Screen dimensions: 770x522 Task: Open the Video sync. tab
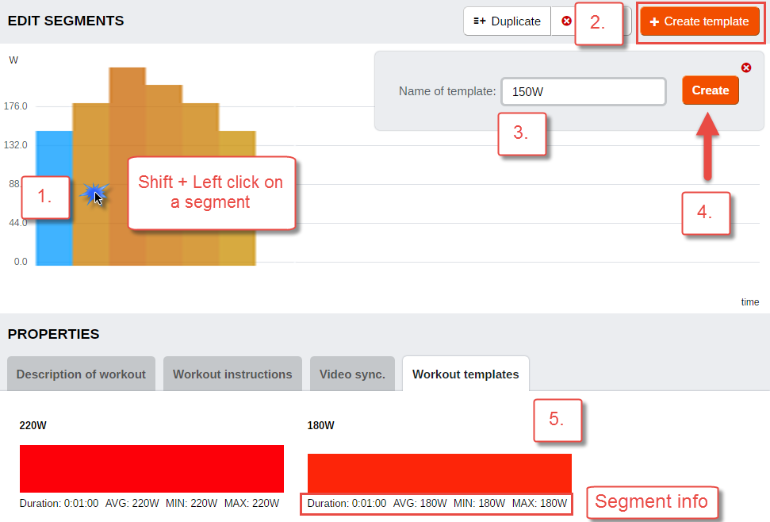coord(352,374)
